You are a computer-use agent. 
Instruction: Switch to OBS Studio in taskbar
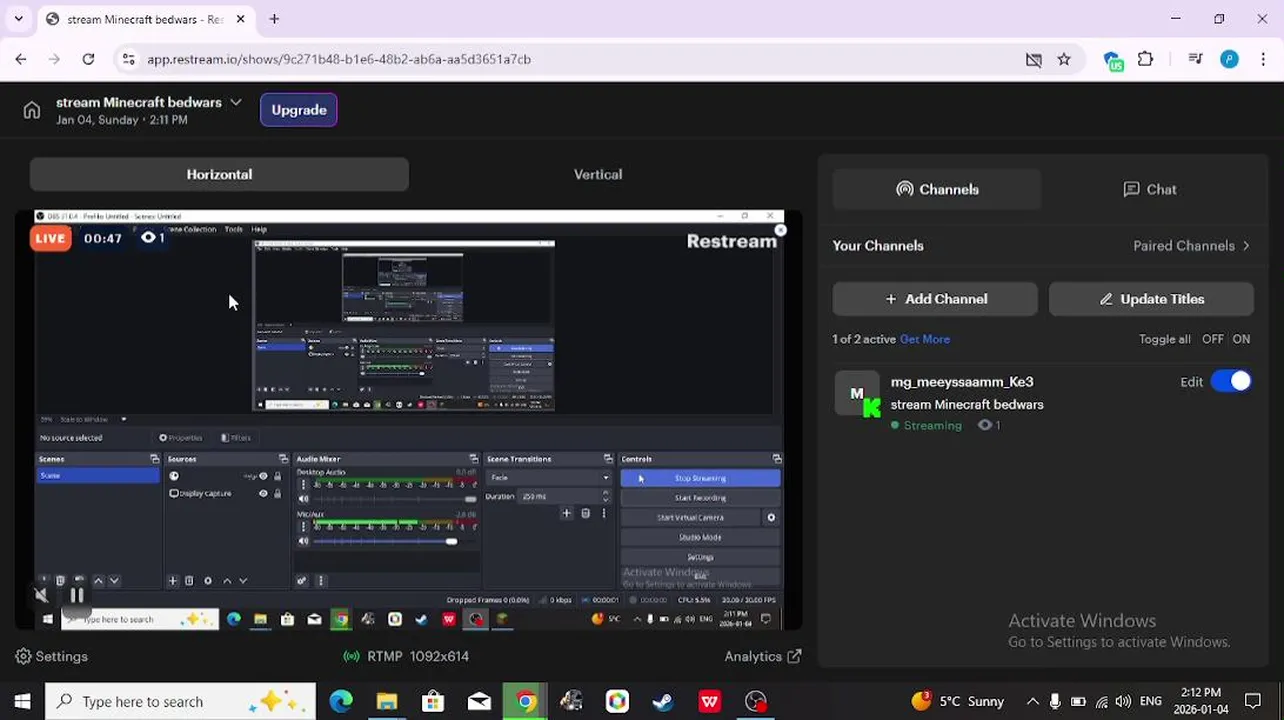(756, 701)
